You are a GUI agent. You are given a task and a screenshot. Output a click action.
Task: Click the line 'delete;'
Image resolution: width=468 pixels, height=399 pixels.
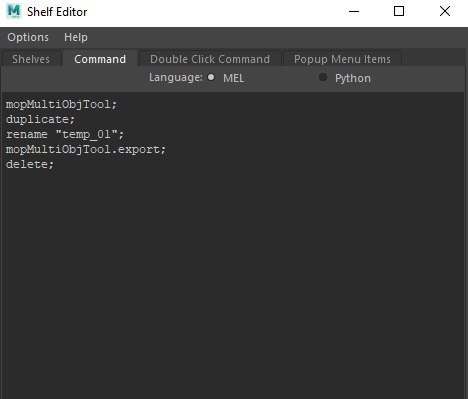[x=30, y=164]
